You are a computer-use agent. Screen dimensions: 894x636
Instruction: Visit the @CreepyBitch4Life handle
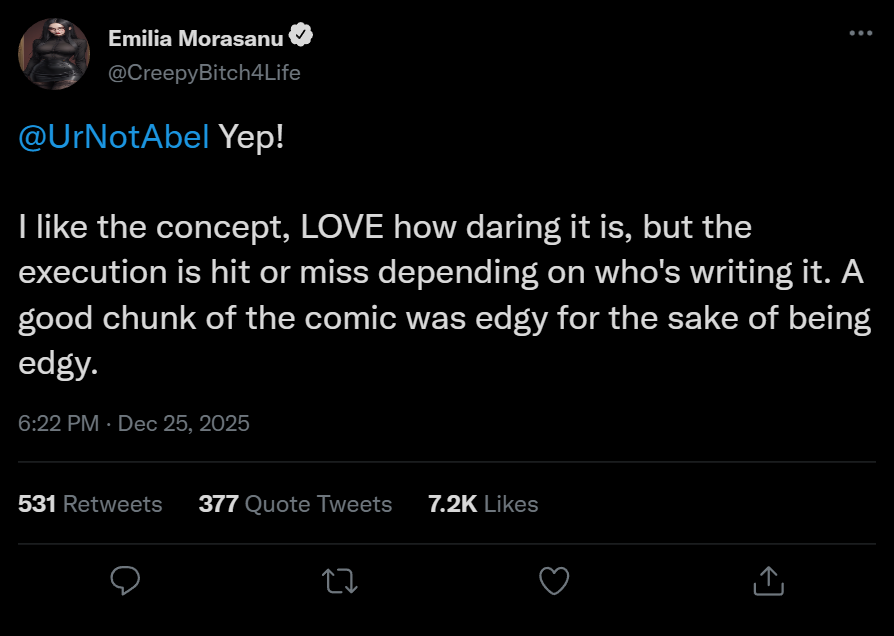point(204,72)
